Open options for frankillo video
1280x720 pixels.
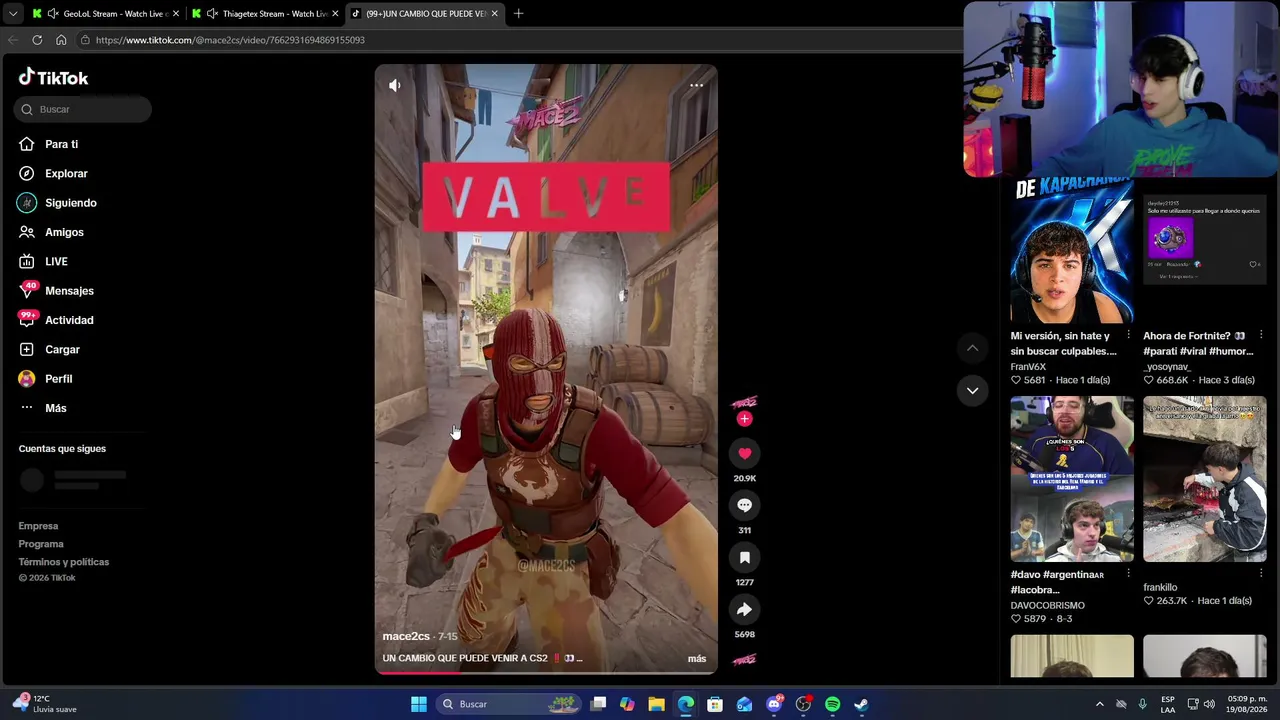point(1260,574)
